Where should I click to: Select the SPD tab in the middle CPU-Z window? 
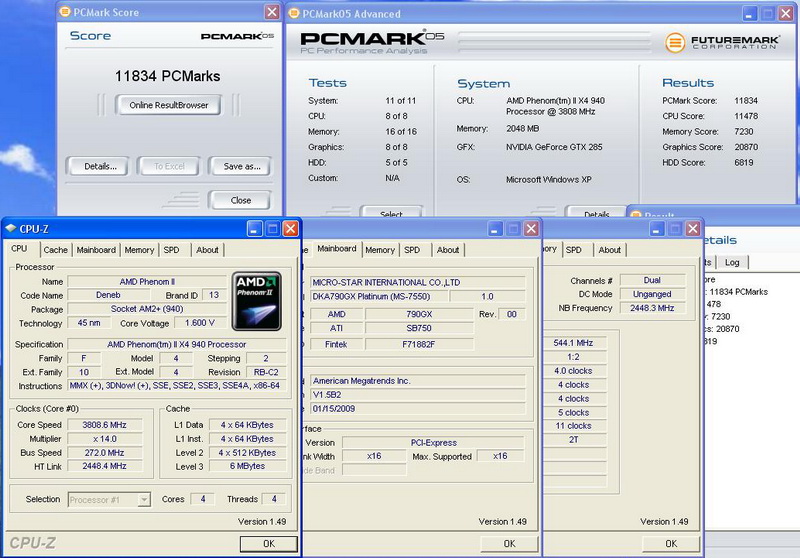tap(412, 250)
